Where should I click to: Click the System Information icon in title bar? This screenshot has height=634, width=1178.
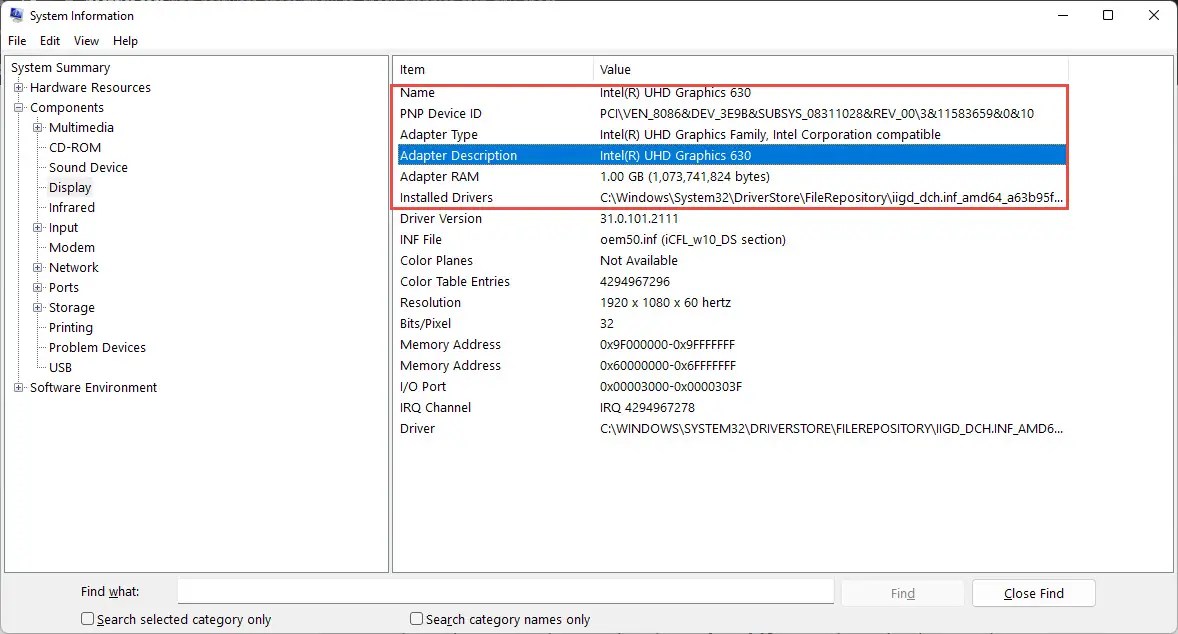(x=14, y=15)
